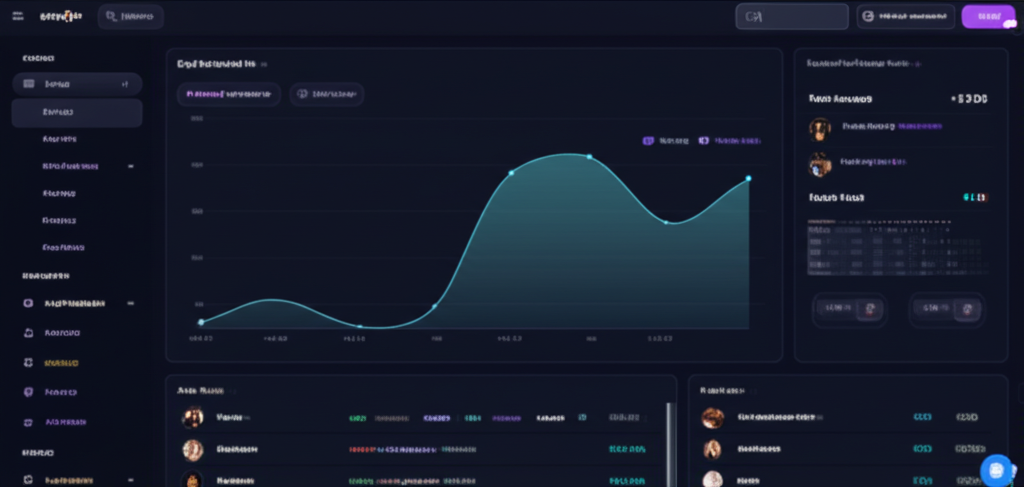
Task: Click the magnifier icon in the left header search
Action: [x=110, y=17]
